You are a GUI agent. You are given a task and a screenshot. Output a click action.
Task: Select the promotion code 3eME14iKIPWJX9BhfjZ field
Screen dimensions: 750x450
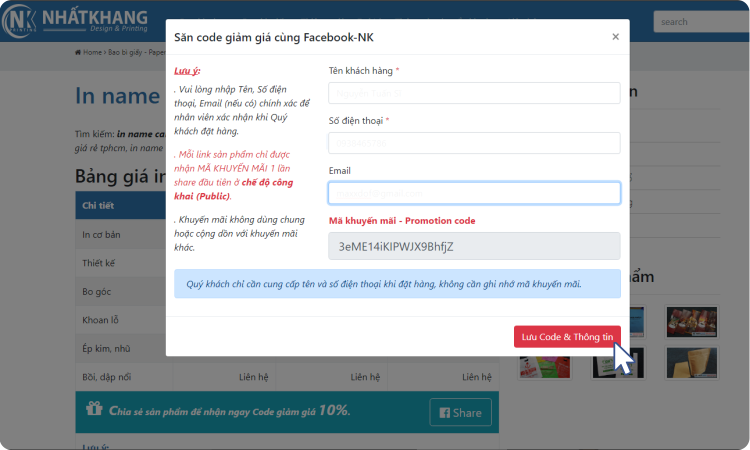tap(474, 246)
